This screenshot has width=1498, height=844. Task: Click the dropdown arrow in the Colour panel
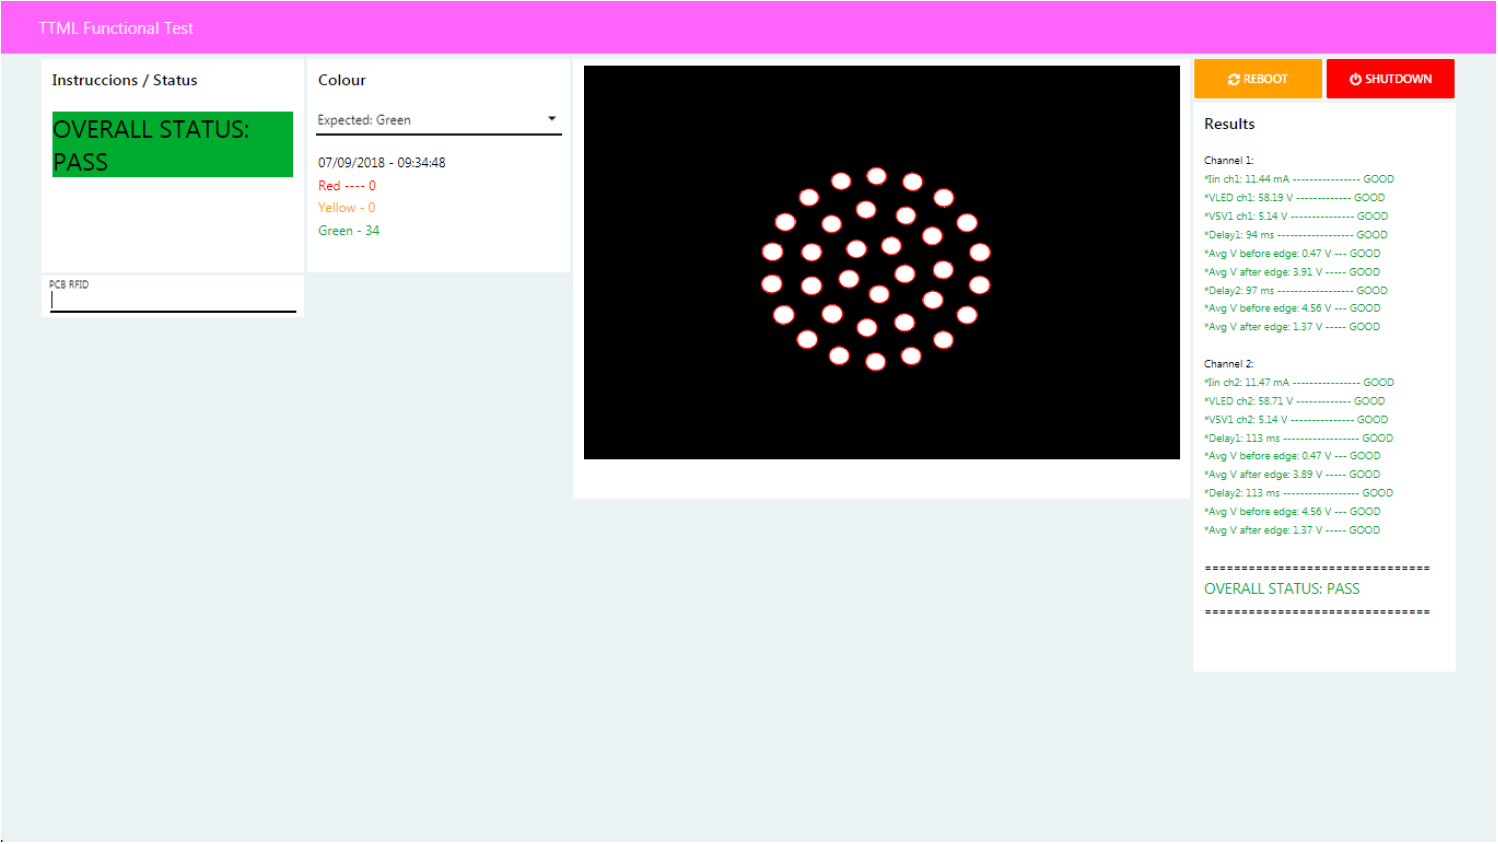point(551,119)
